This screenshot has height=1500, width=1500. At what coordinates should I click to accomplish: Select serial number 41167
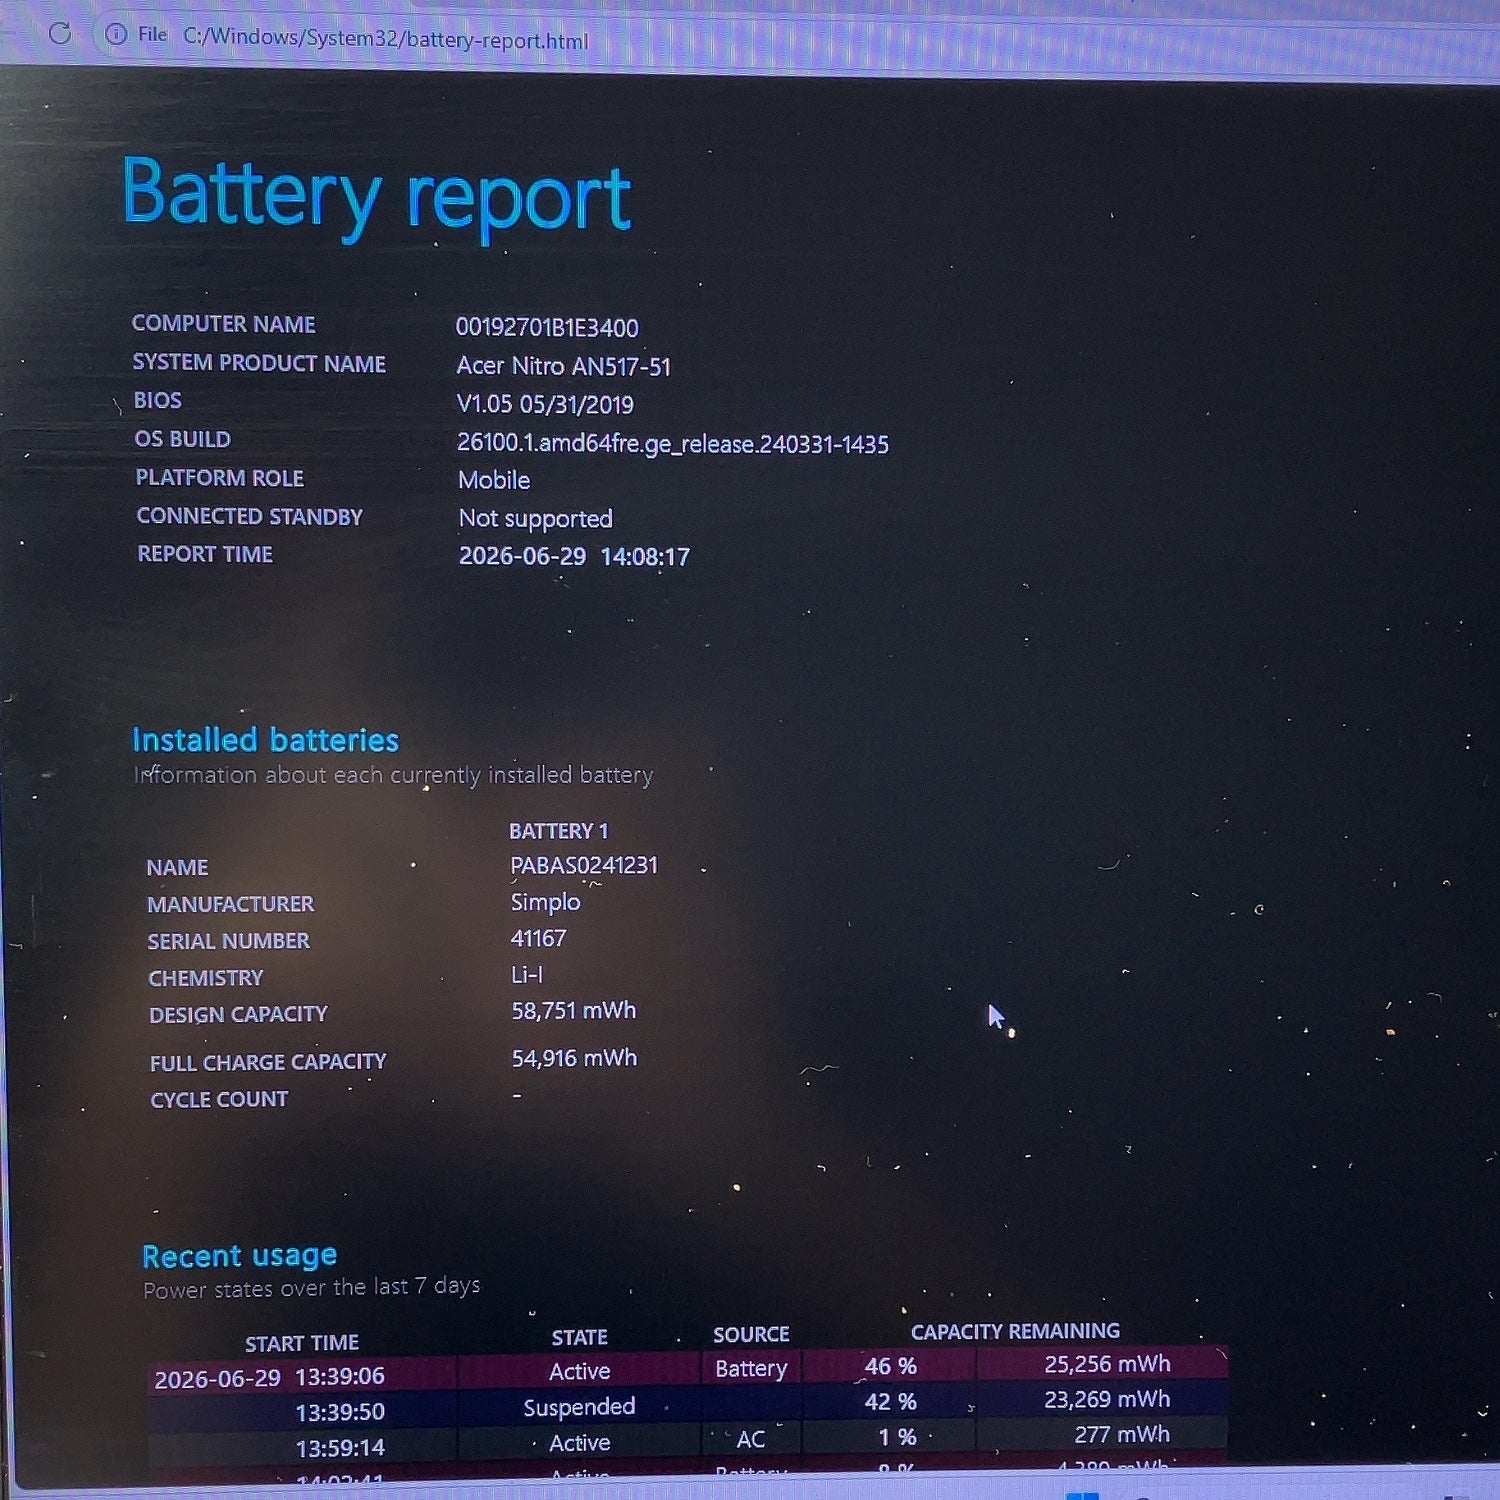point(538,938)
